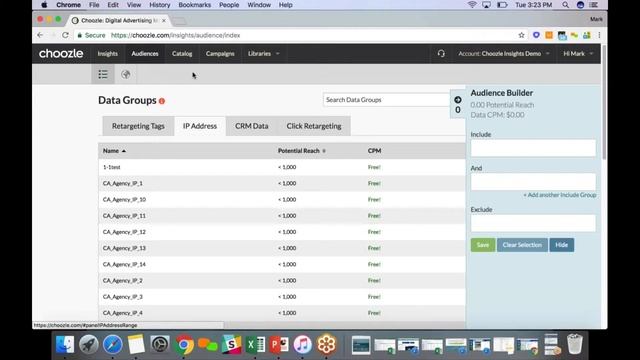Click the Clear Selection button

522,245
